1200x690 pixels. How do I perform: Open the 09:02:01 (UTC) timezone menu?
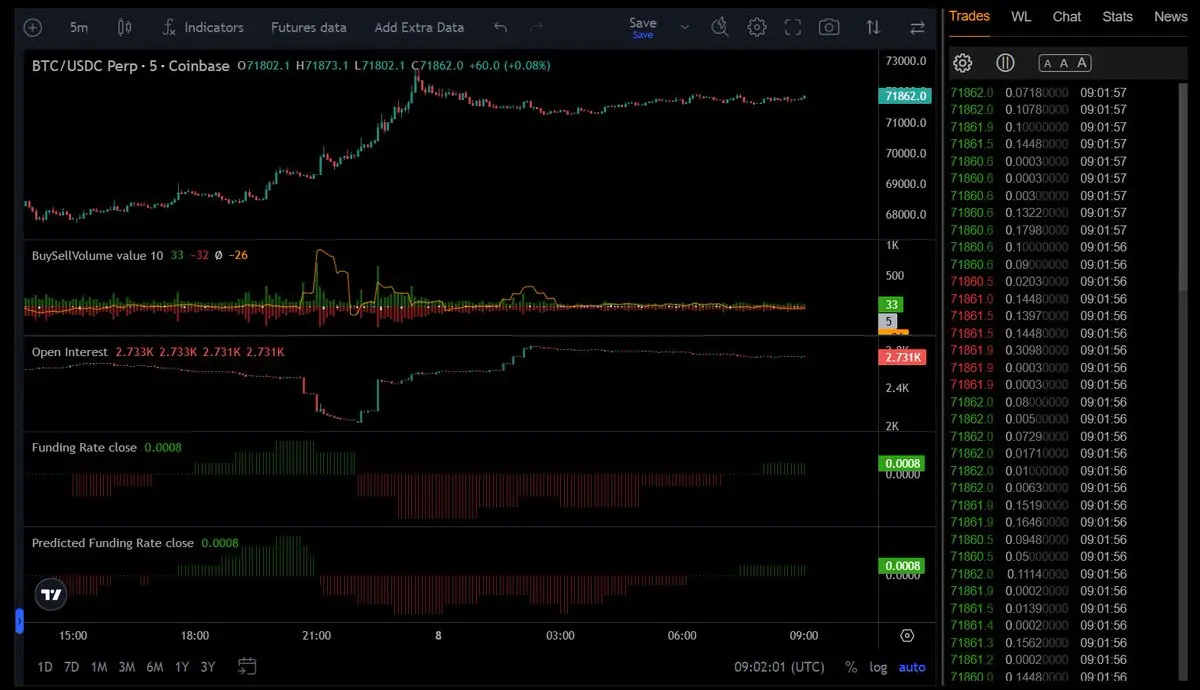pos(780,667)
